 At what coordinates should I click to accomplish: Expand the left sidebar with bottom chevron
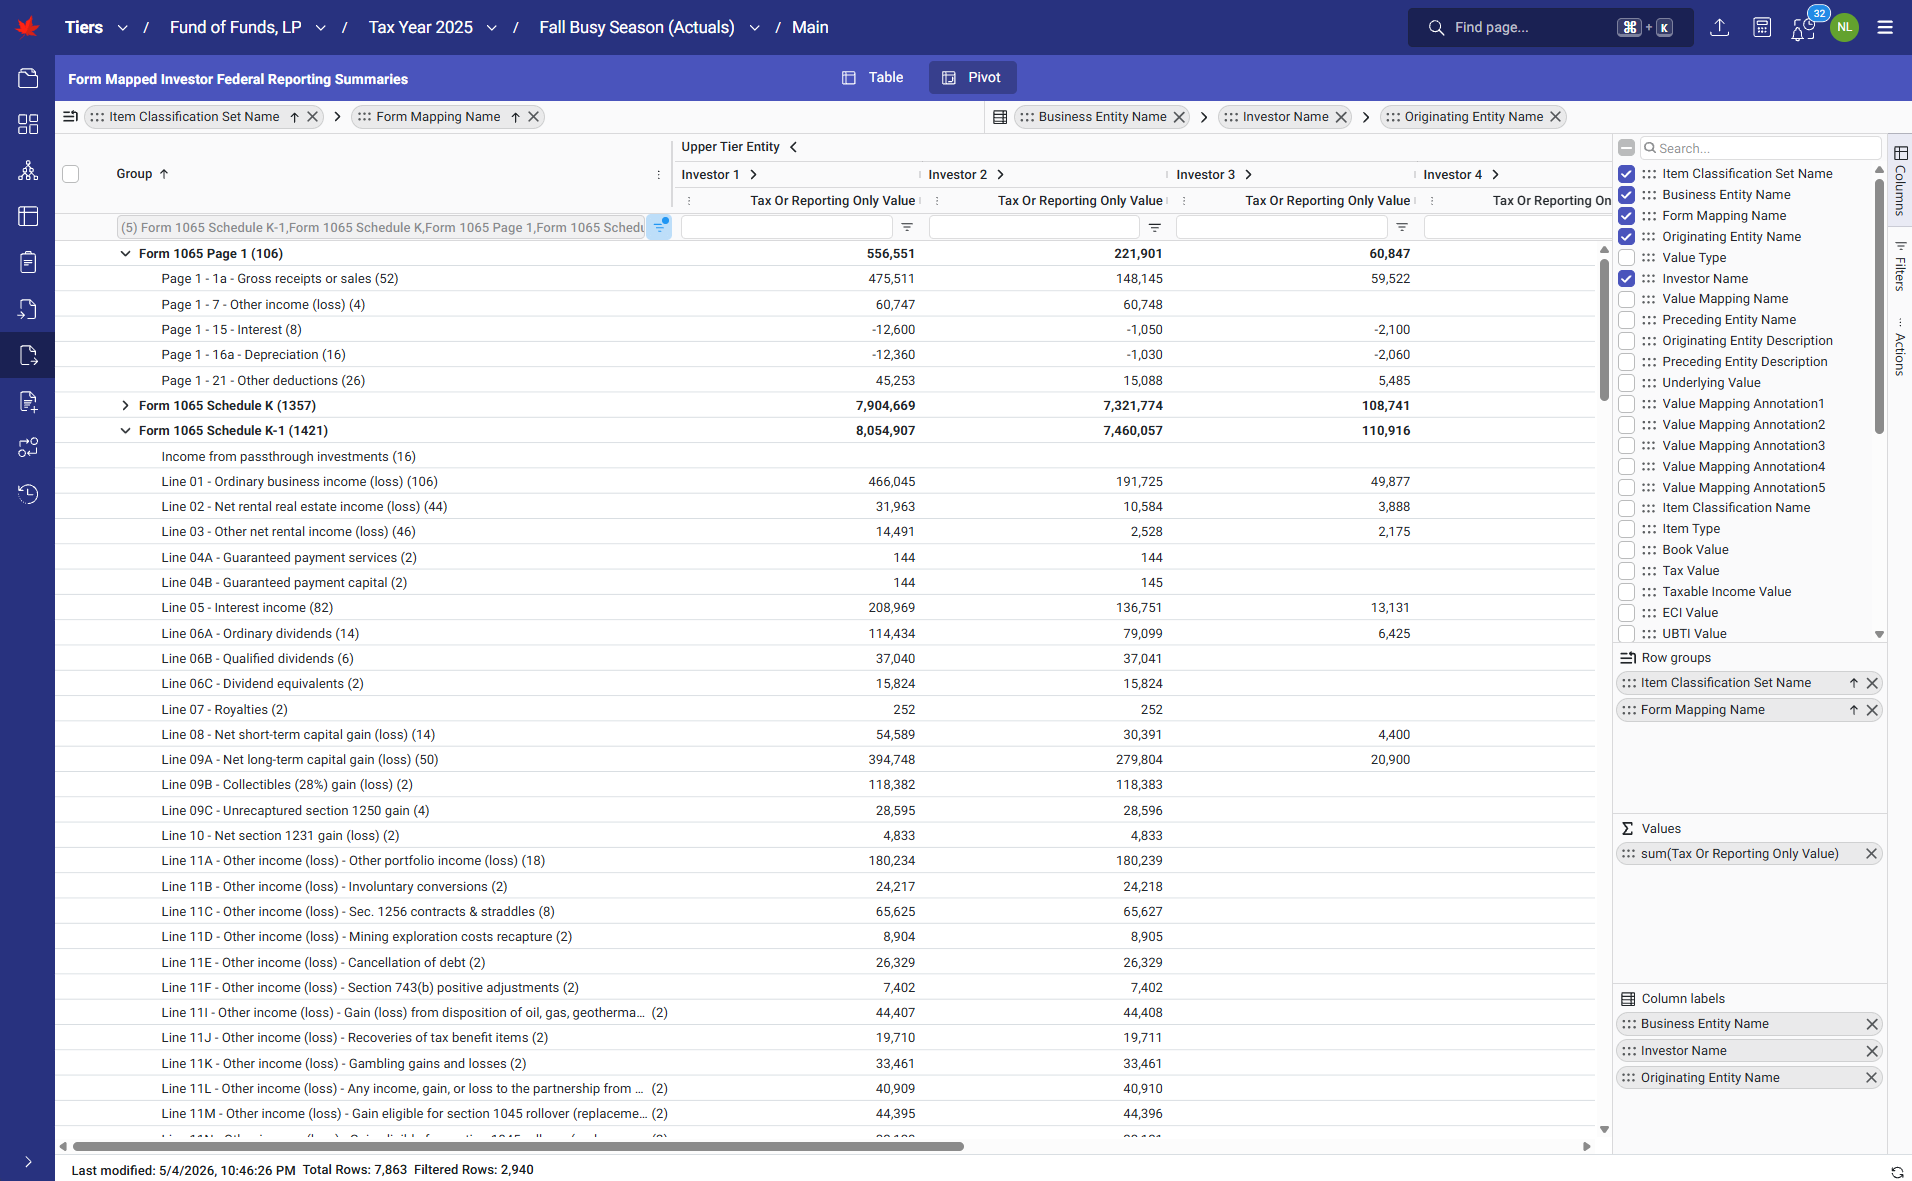pyautogui.click(x=28, y=1161)
